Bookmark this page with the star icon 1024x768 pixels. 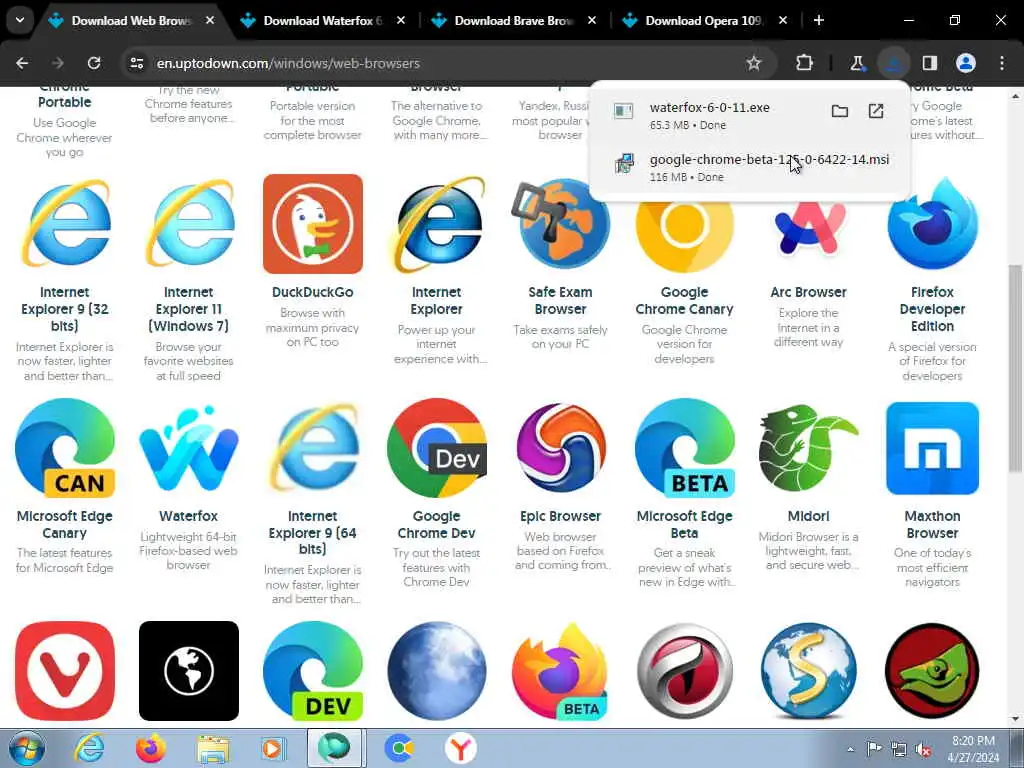pyautogui.click(x=754, y=63)
